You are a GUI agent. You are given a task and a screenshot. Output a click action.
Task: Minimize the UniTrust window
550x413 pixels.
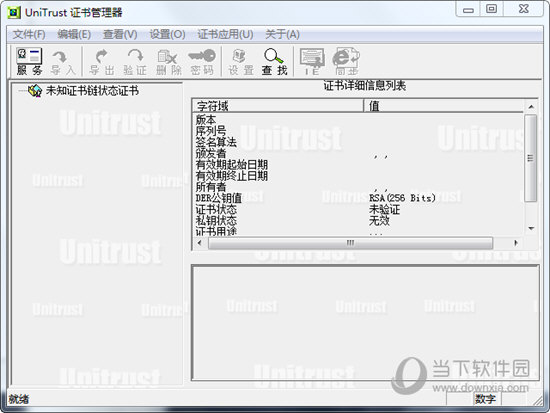(469, 10)
